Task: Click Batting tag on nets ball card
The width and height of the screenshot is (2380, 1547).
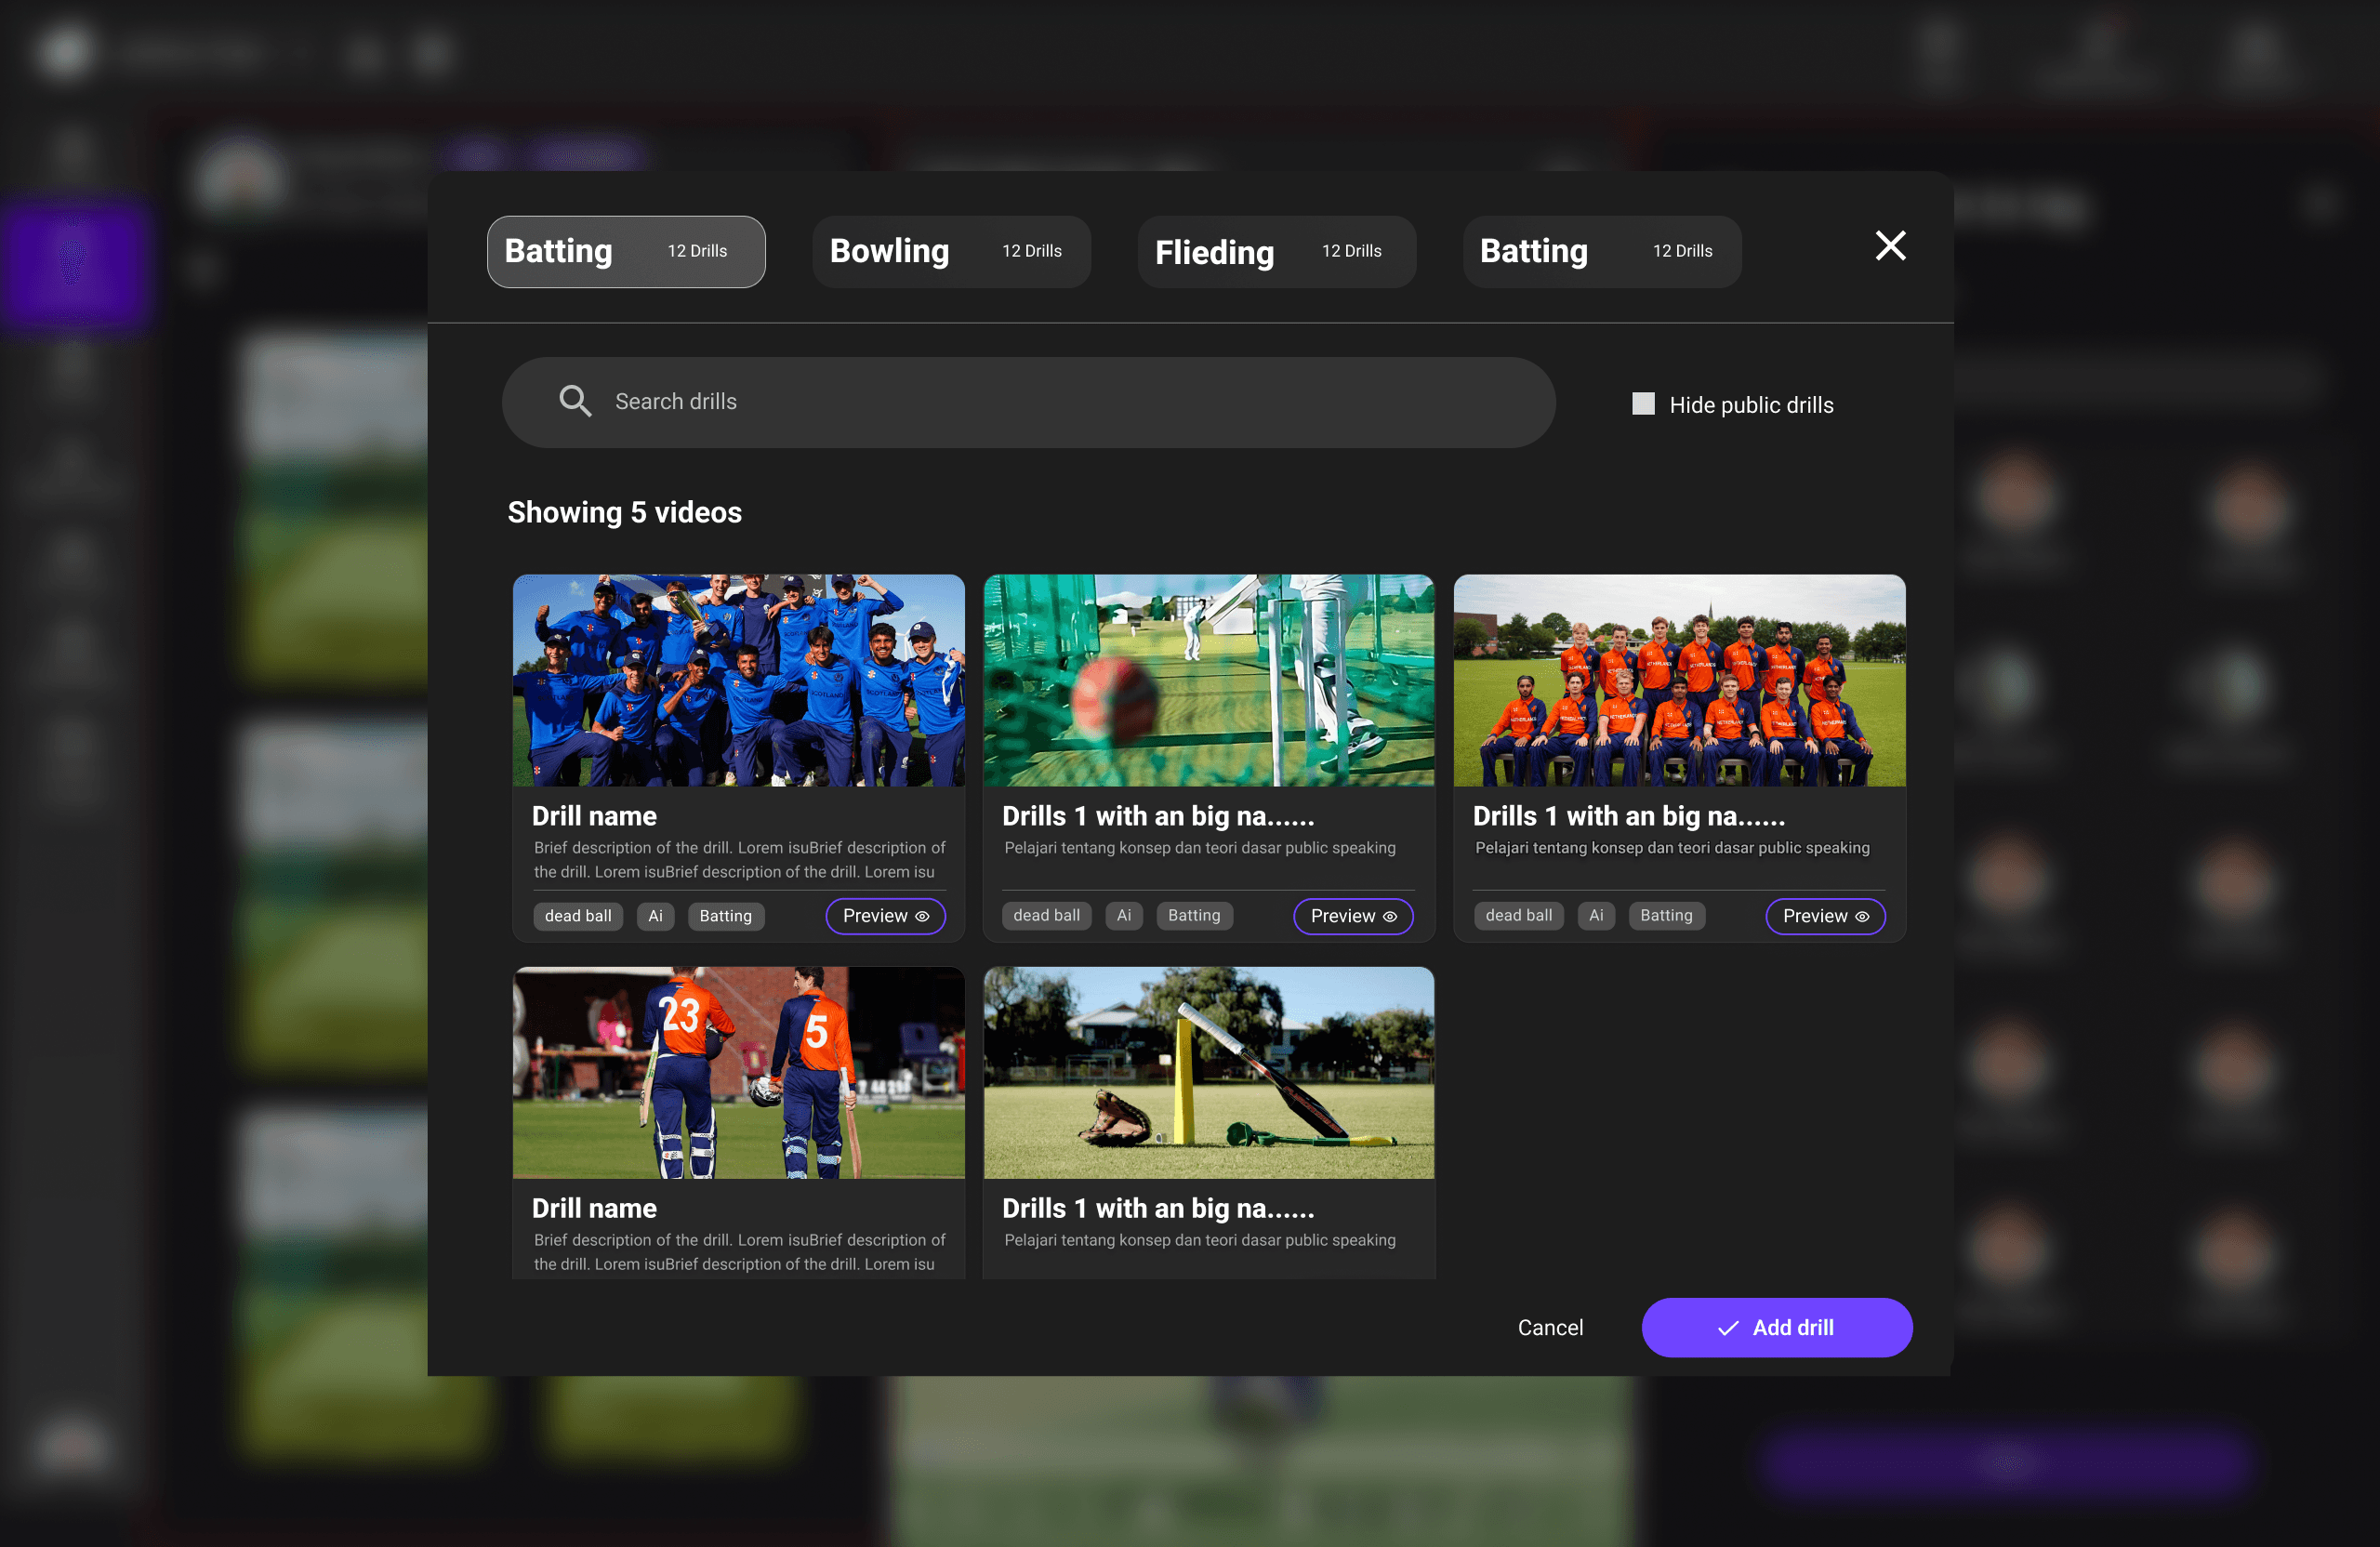Action: 1195,915
